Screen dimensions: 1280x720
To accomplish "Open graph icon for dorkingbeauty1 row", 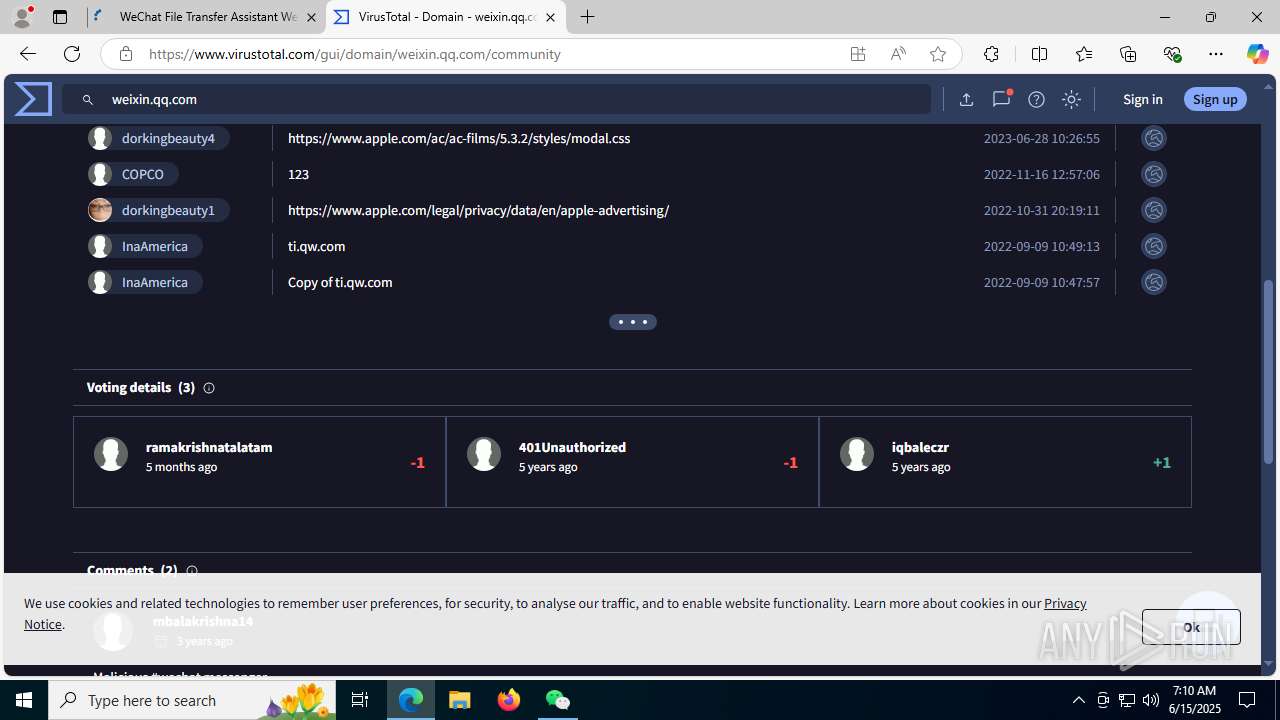I will (1154, 210).
